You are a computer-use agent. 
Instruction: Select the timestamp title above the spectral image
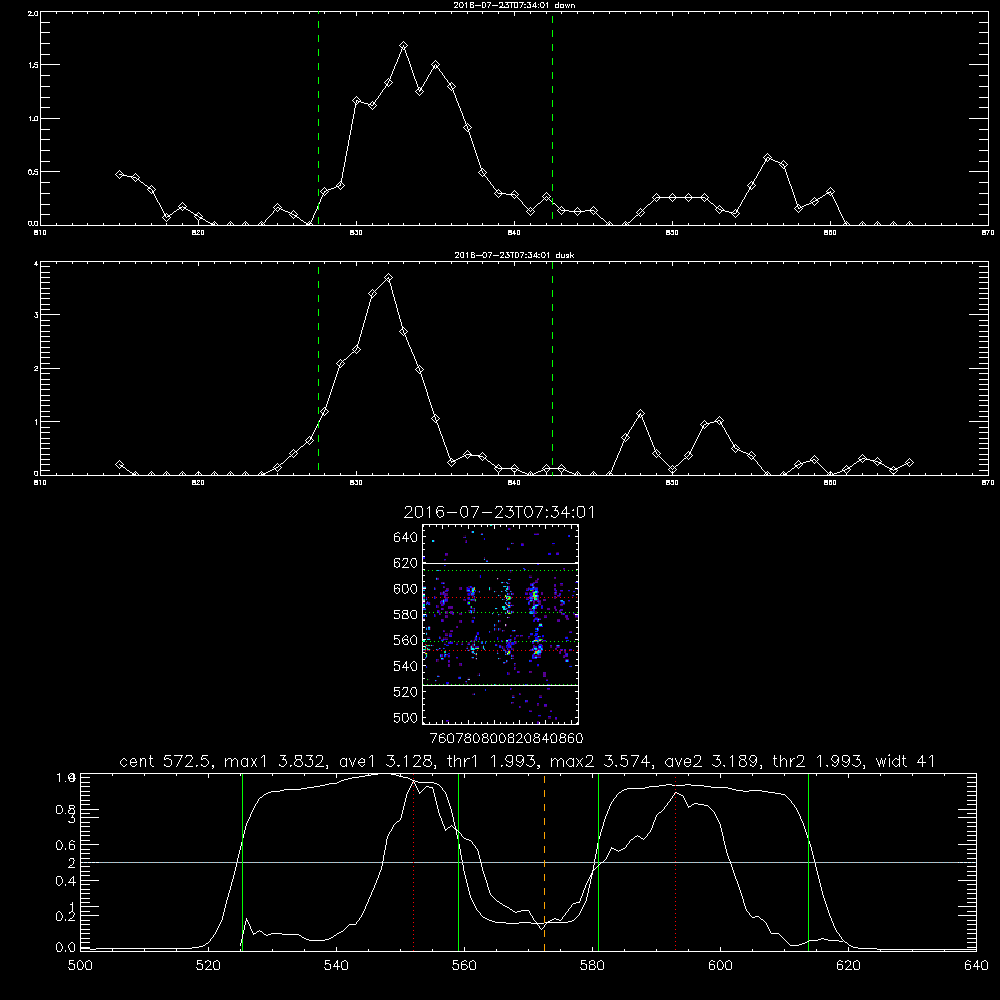499,512
